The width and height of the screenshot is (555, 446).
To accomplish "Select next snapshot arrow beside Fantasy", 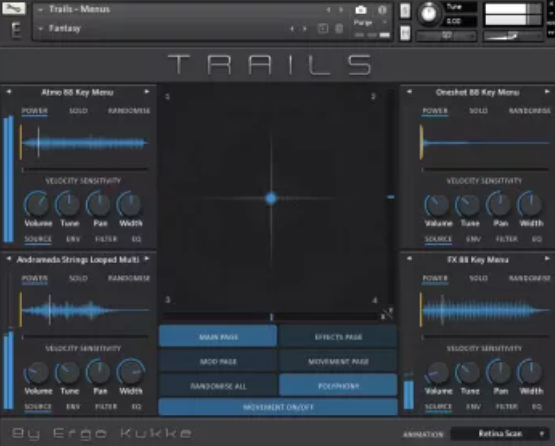I will pyautogui.click(x=305, y=28).
